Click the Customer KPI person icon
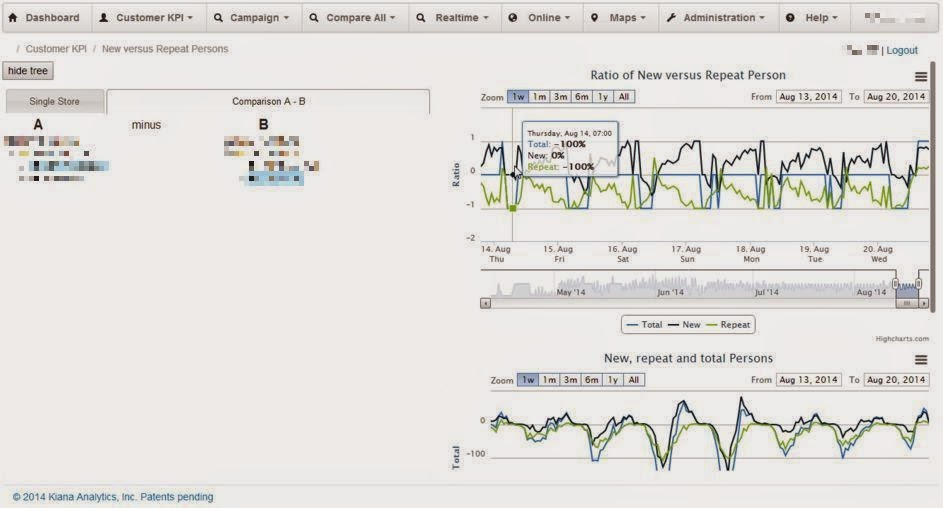The image size is (943, 508). tap(103, 17)
